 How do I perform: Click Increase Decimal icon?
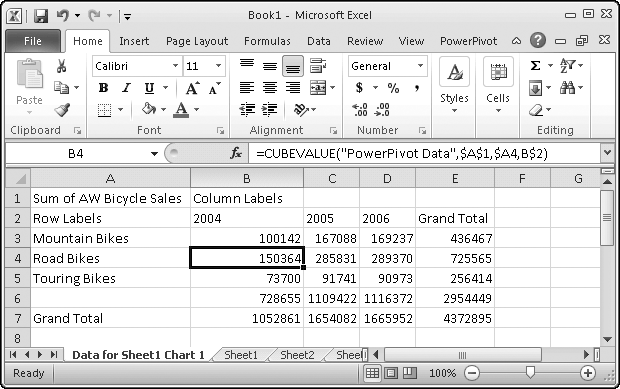click(360, 110)
